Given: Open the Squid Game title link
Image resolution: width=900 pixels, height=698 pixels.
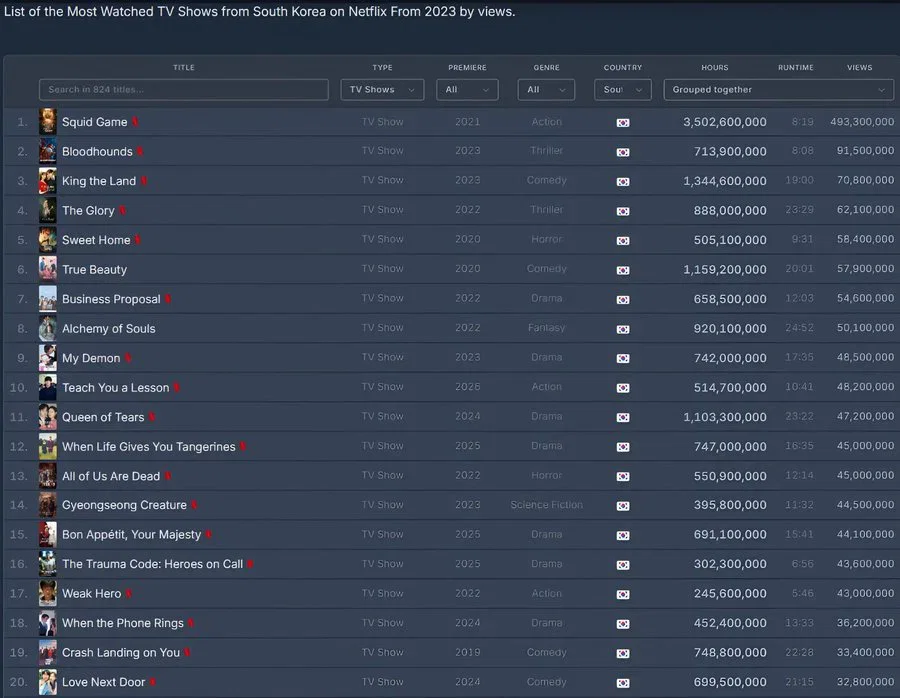Looking at the screenshot, I should (x=95, y=122).
